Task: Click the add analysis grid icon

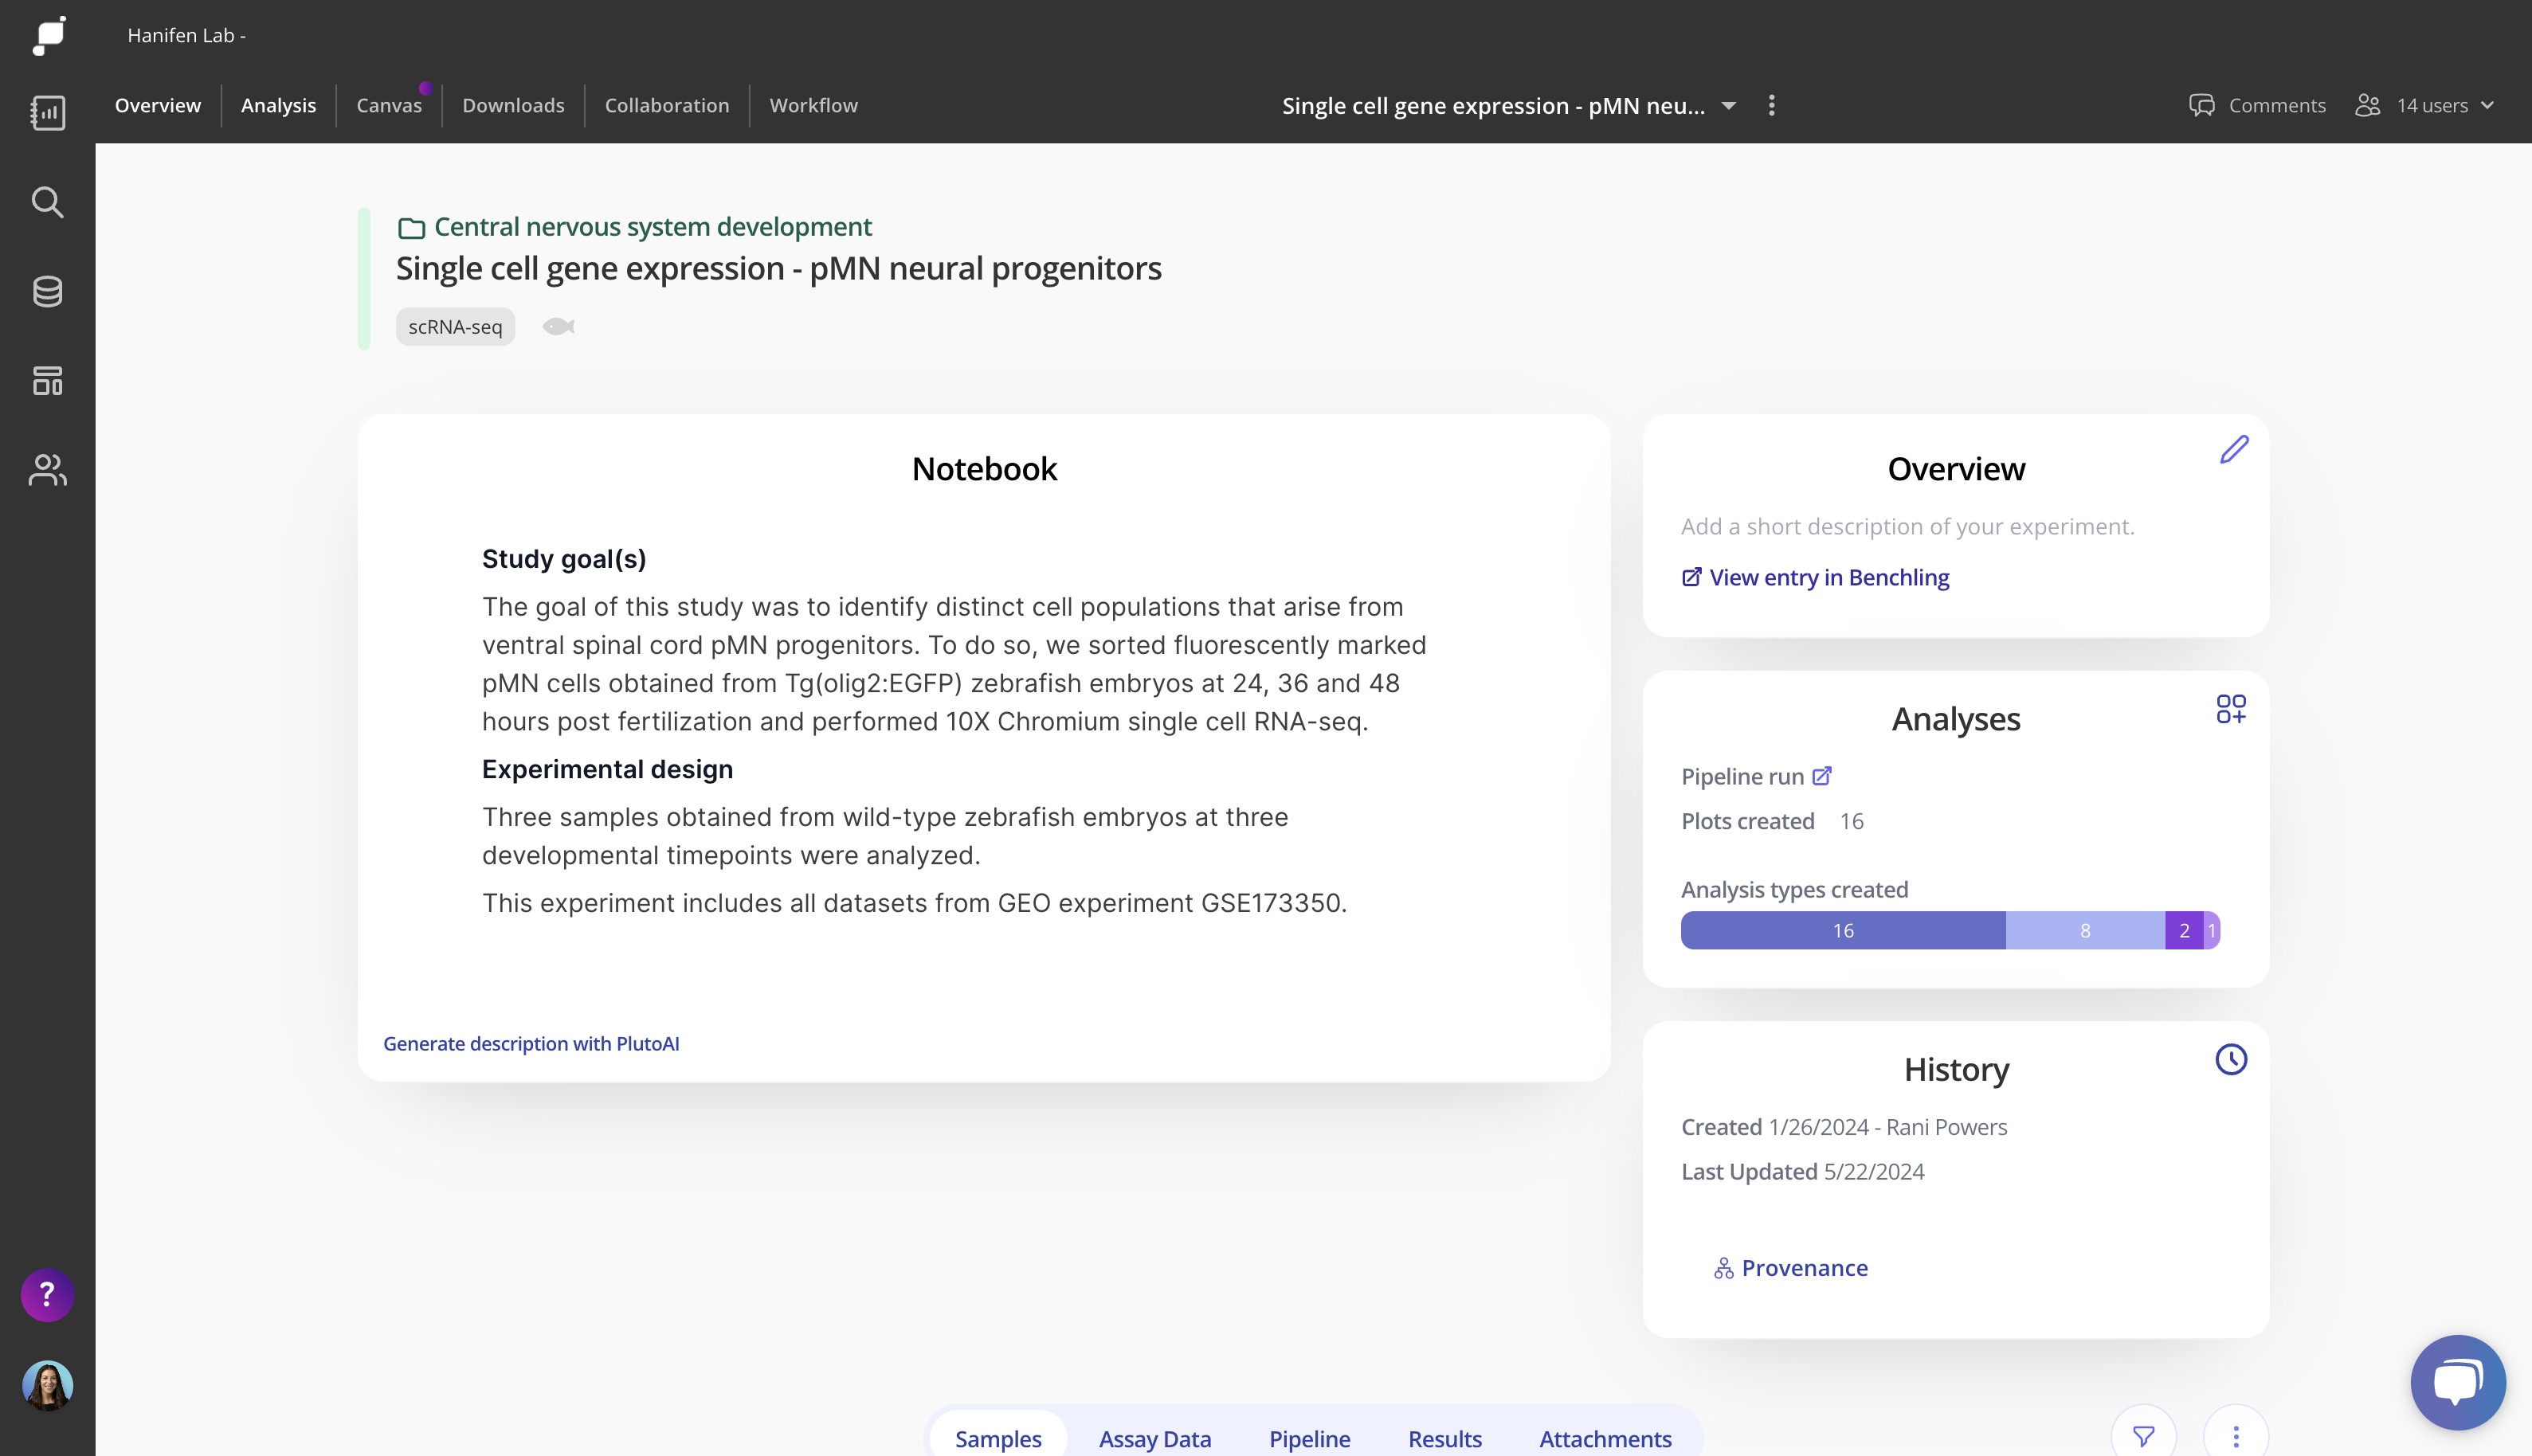Action: 2230,709
